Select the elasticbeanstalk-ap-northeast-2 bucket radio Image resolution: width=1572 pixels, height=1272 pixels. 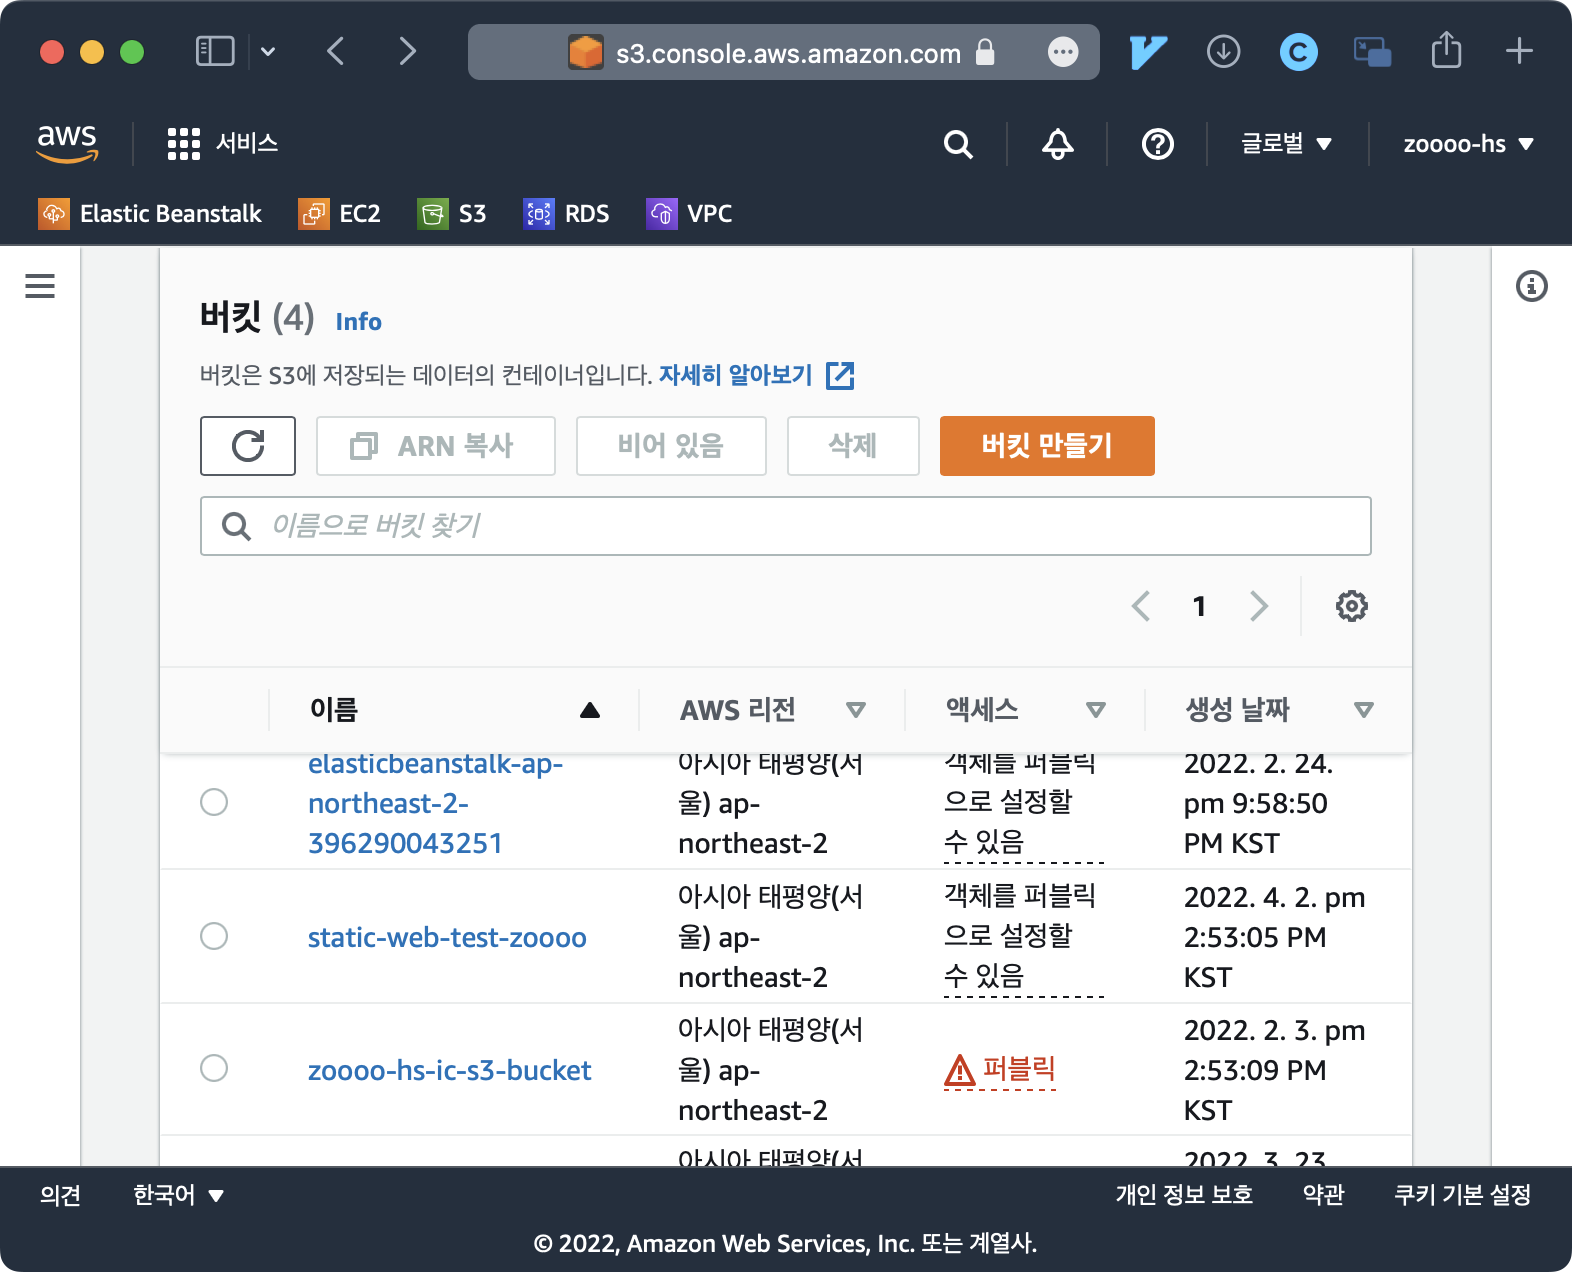[x=214, y=802]
